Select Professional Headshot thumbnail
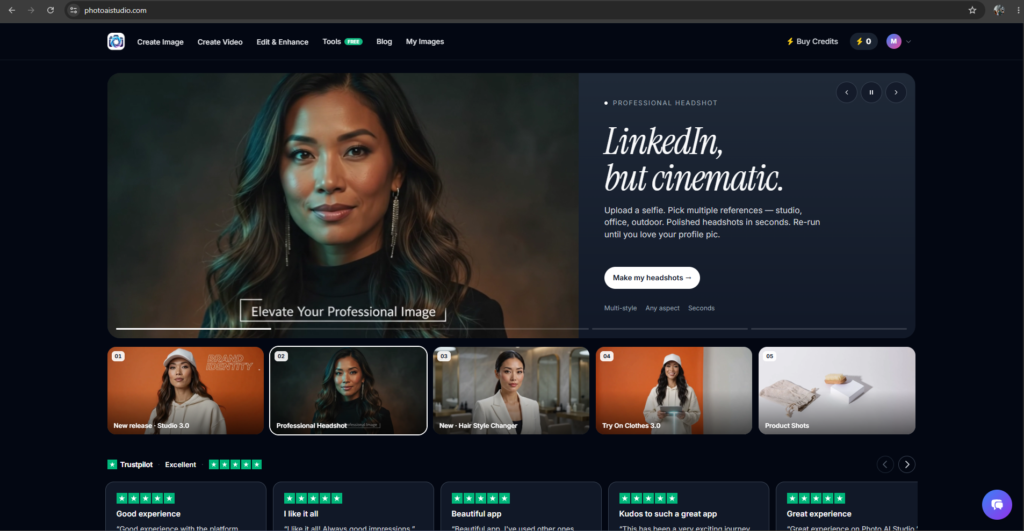The width and height of the screenshot is (1024, 531). (x=348, y=391)
